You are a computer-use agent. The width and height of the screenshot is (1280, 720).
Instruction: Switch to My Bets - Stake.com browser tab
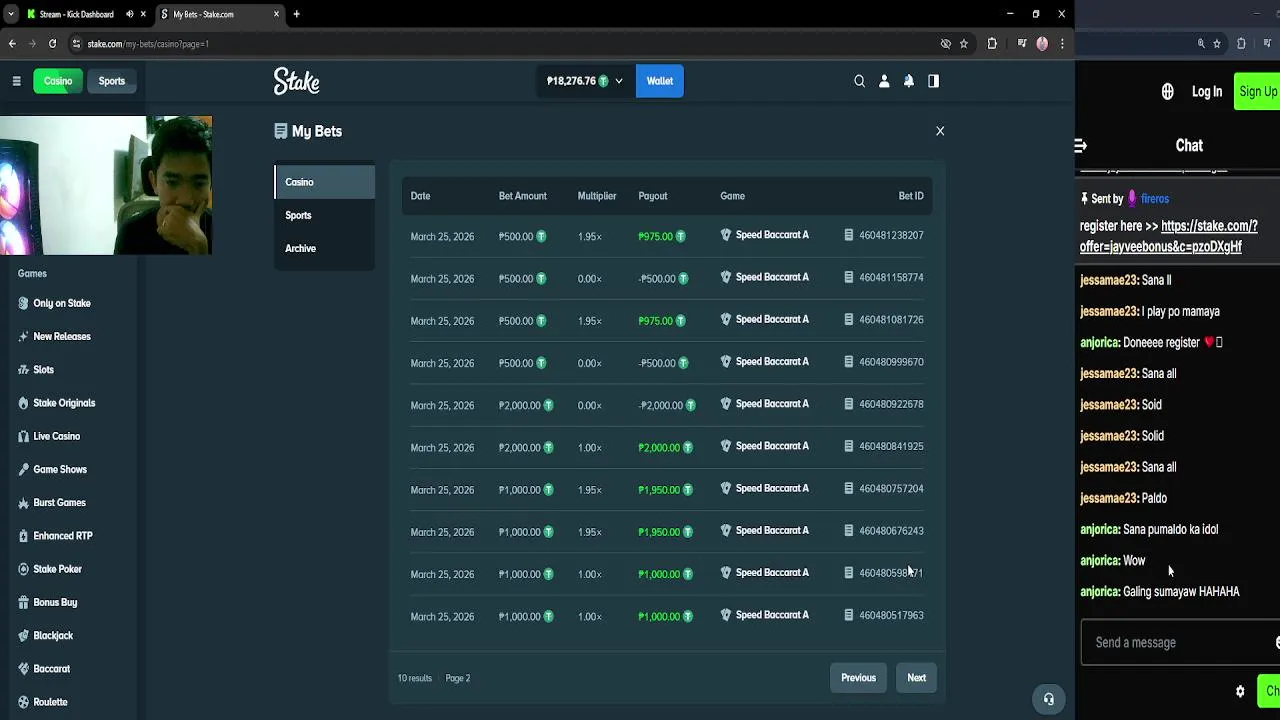click(x=219, y=14)
